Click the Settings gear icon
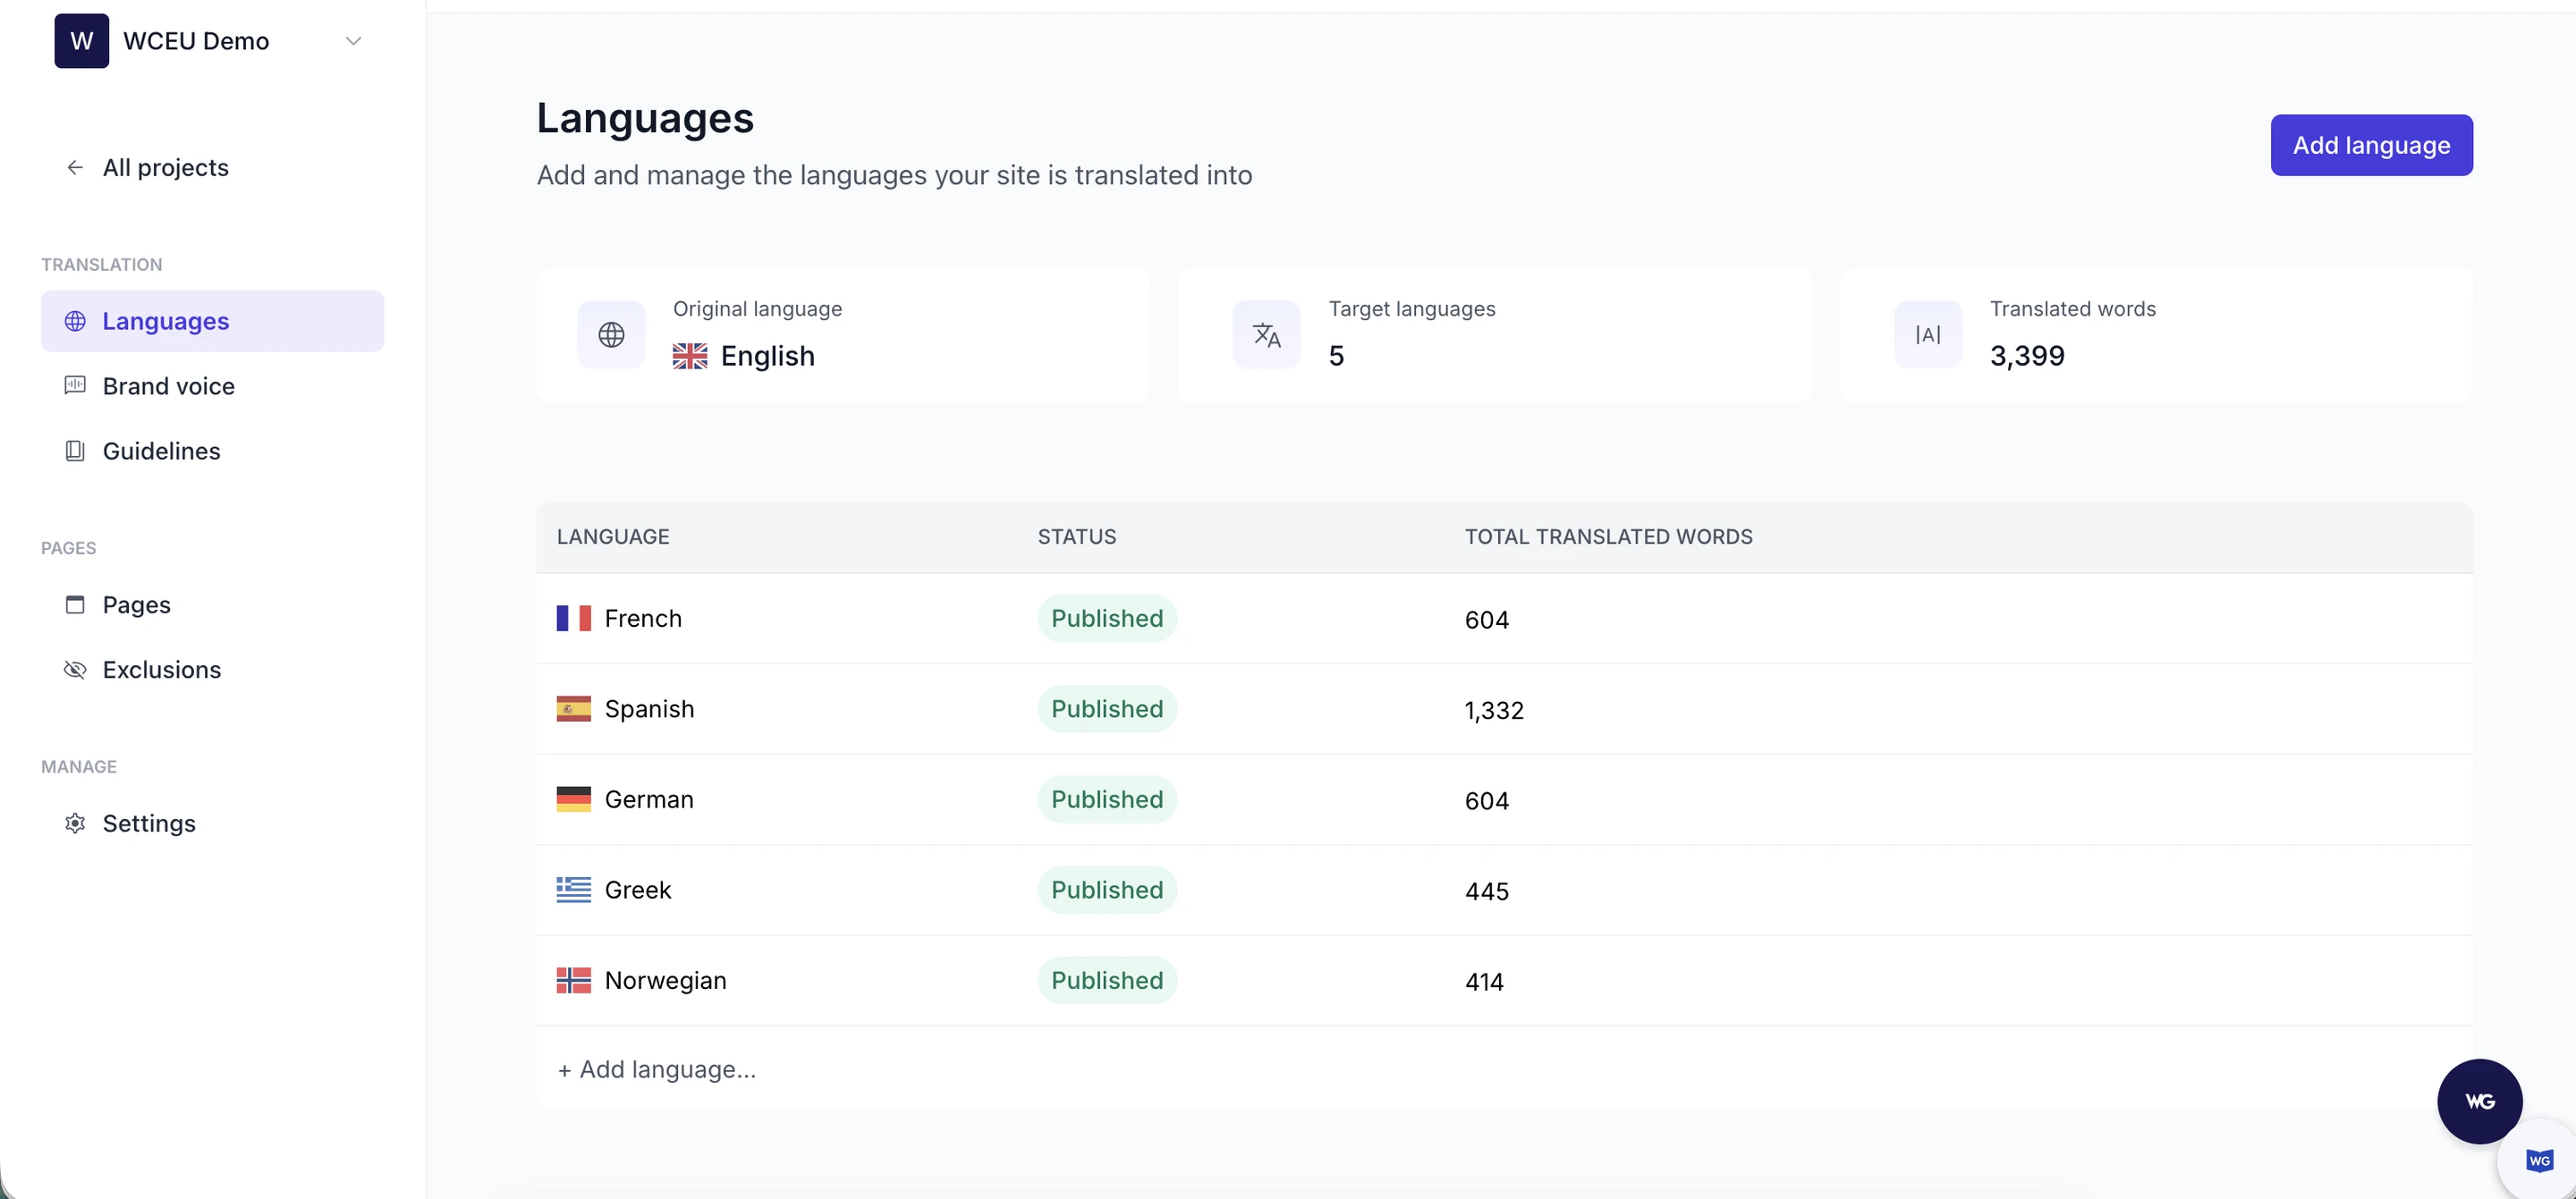This screenshot has width=2576, height=1199. point(75,823)
